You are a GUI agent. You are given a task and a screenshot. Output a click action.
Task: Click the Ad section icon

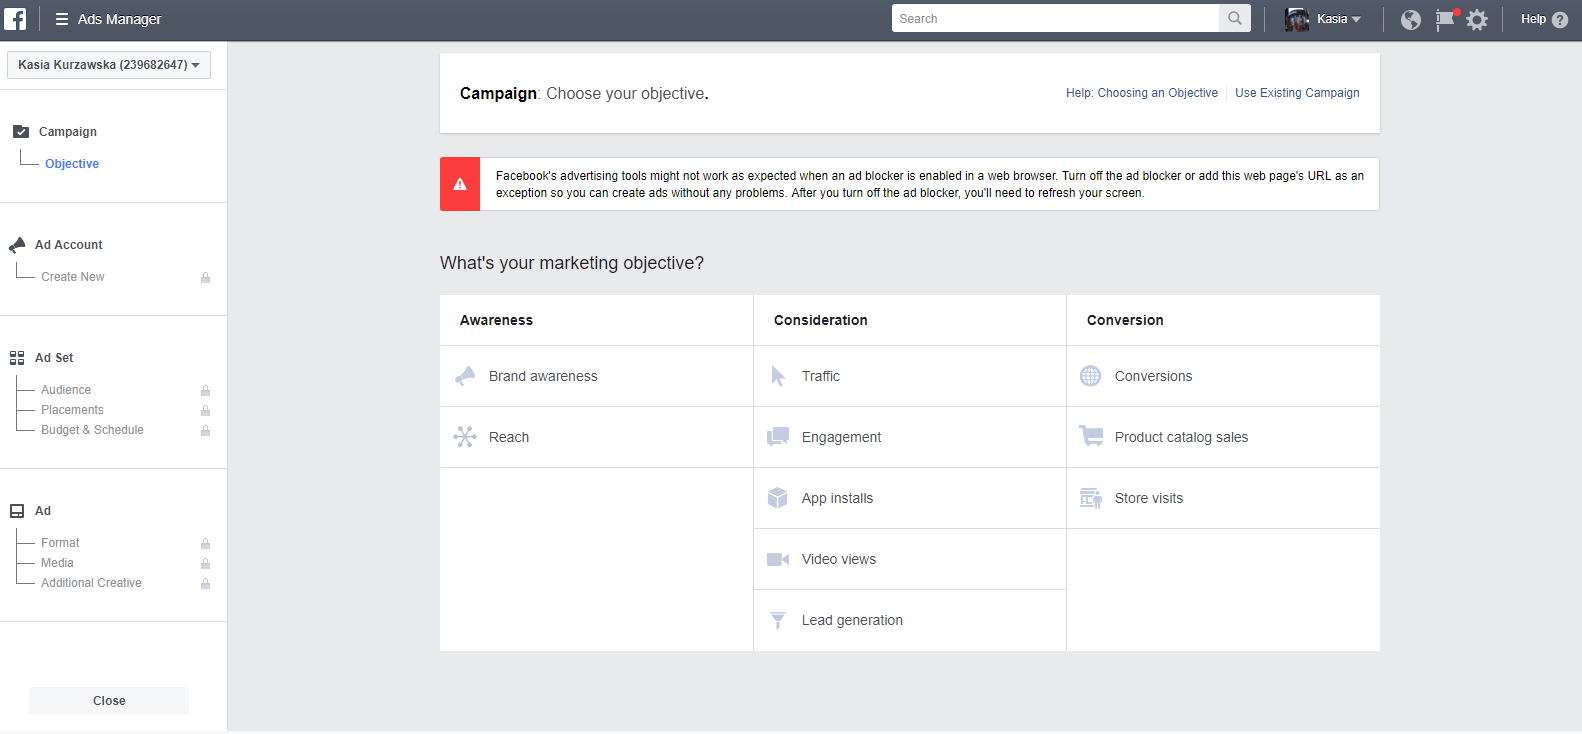coord(17,510)
